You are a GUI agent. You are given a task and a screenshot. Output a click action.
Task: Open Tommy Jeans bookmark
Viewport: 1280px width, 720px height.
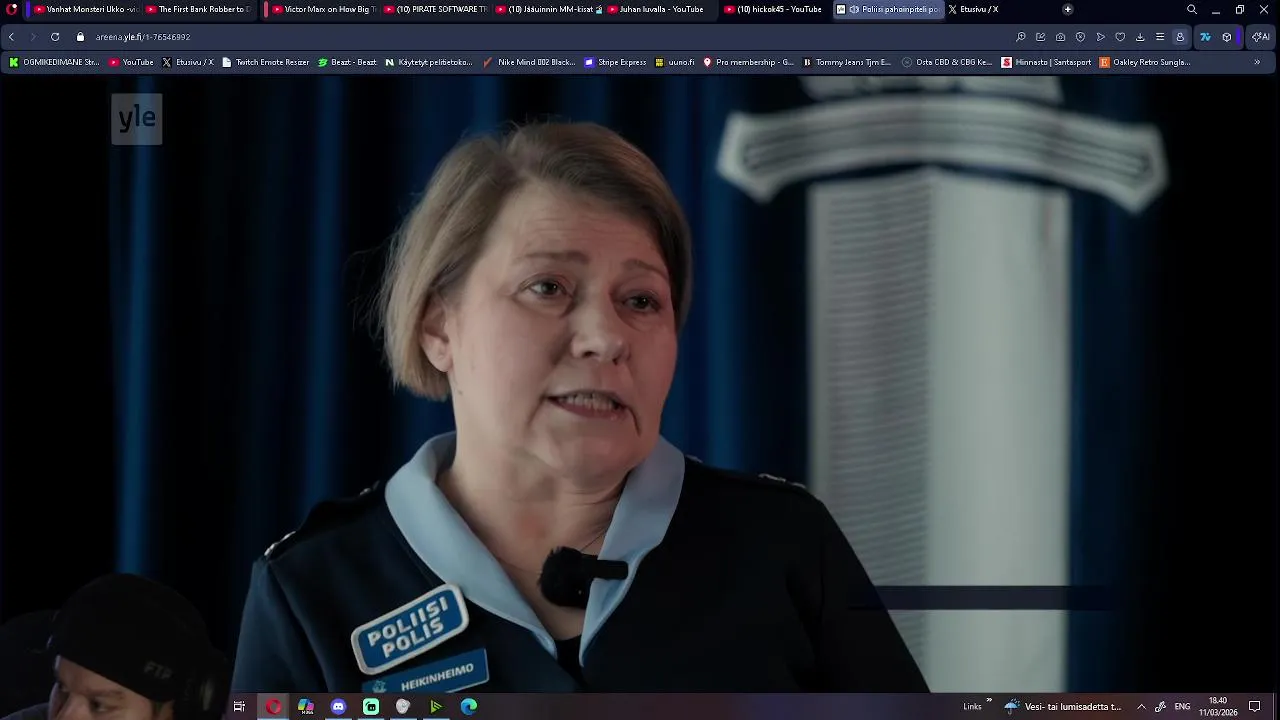[x=846, y=62]
